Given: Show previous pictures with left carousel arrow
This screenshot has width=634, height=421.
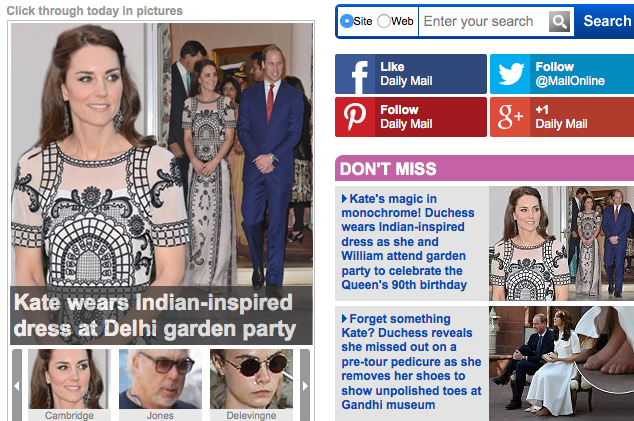Looking at the screenshot, I should click(17, 386).
